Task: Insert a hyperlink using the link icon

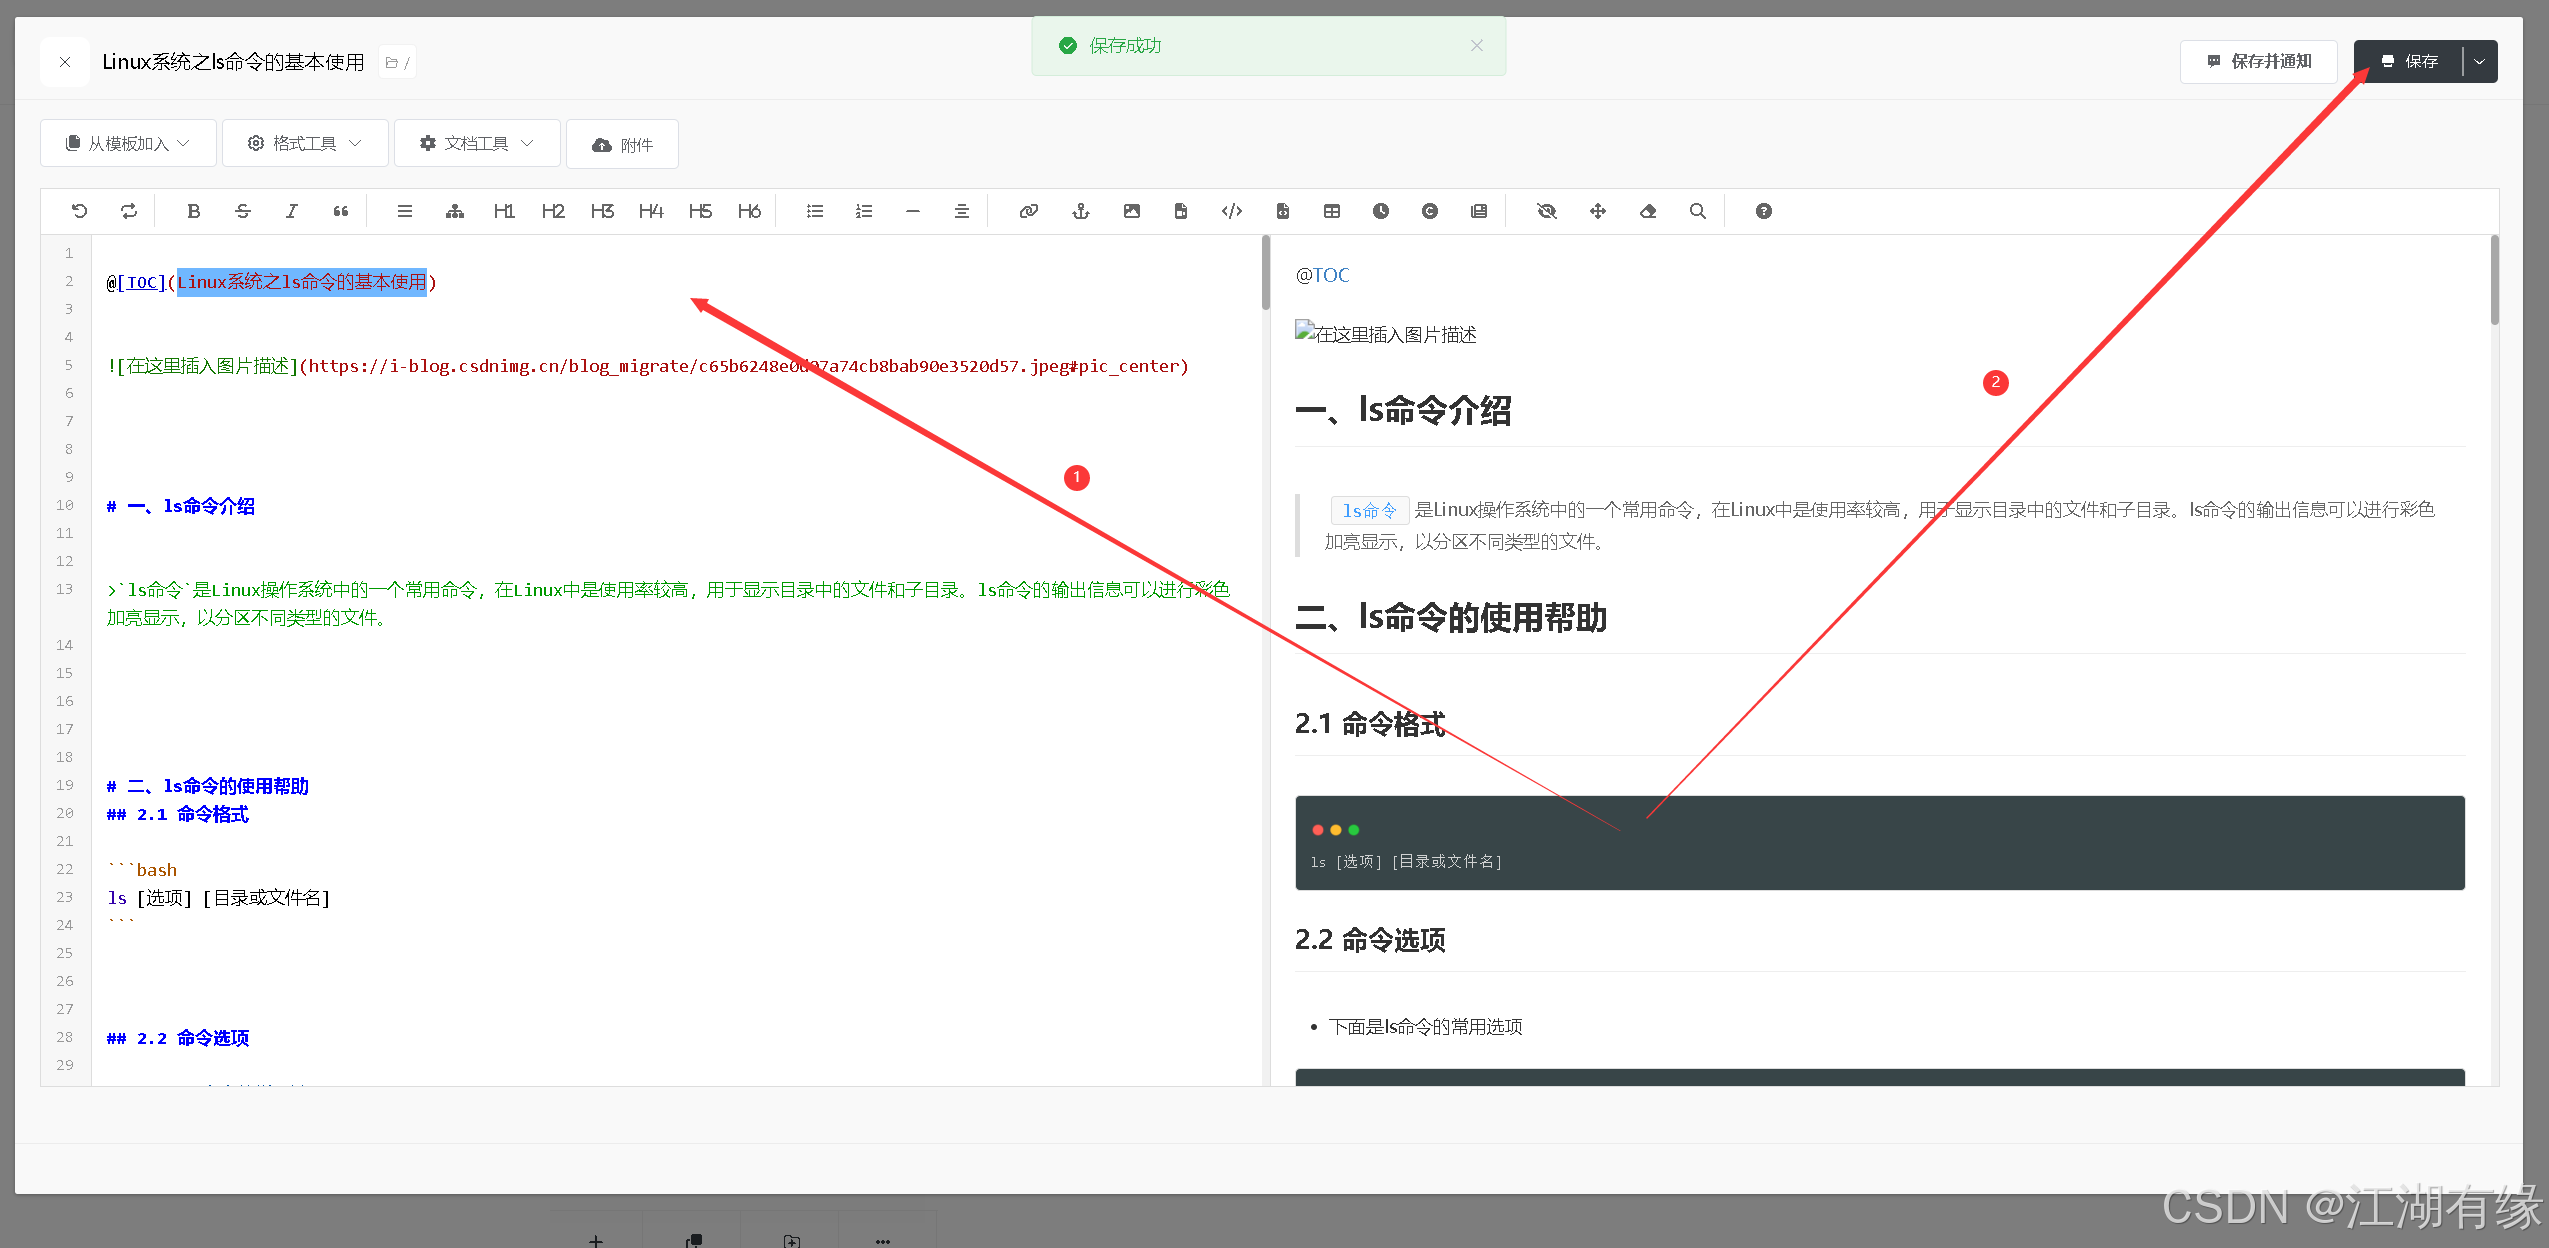Action: click(1028, 211)
